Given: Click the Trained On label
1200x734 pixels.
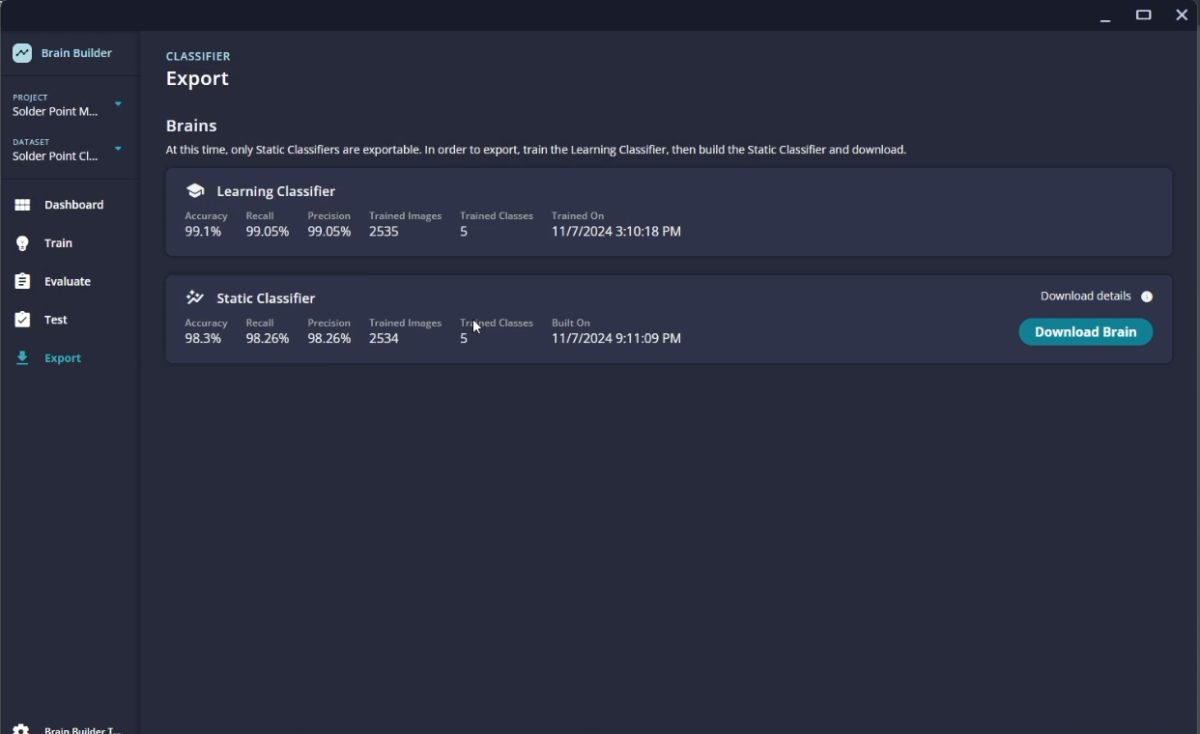Looking at the screenshot, I should 578,216.
